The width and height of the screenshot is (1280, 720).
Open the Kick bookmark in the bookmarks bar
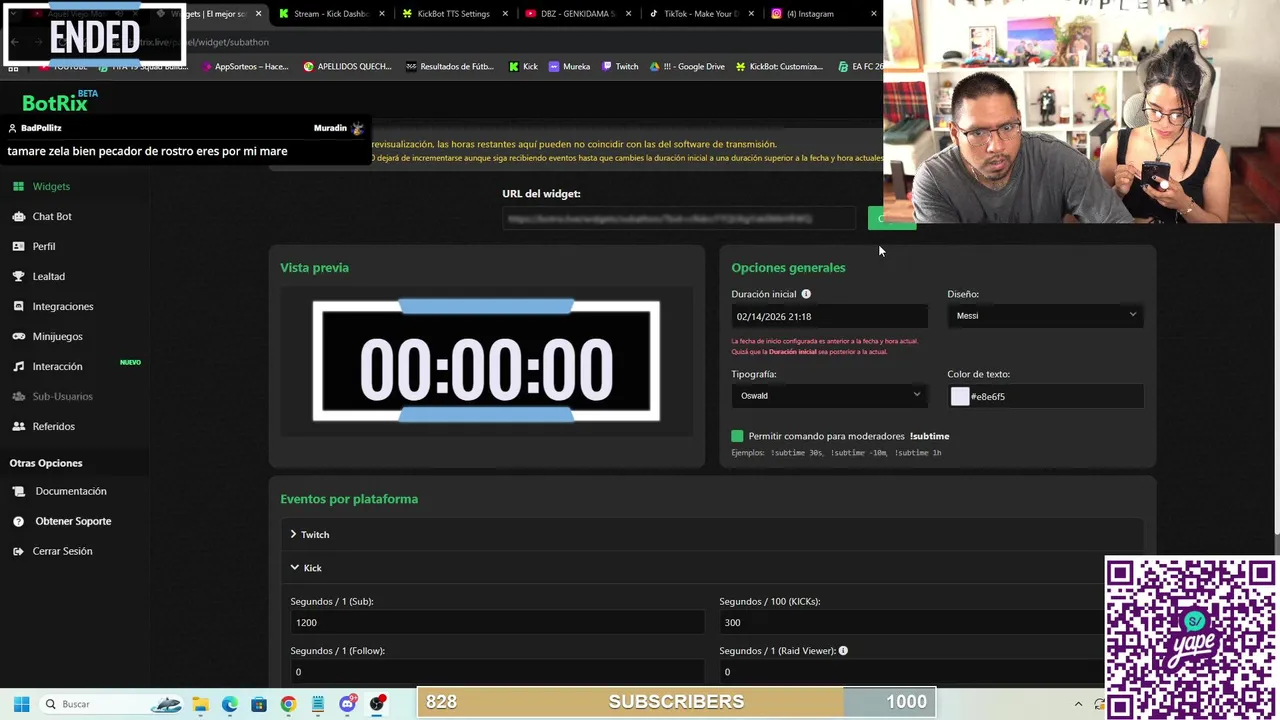(x=523, y=66)
